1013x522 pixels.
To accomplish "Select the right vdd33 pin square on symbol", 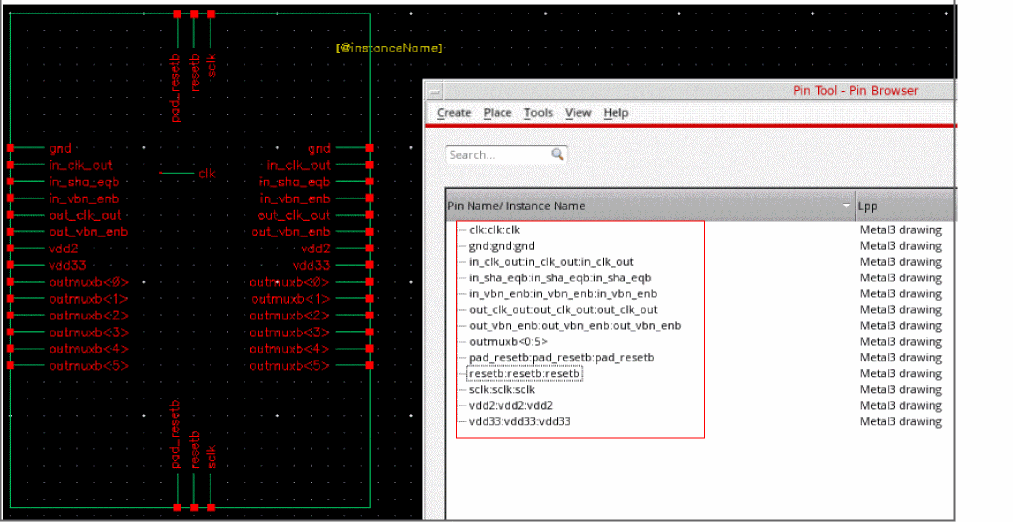I will click(370, 266).
